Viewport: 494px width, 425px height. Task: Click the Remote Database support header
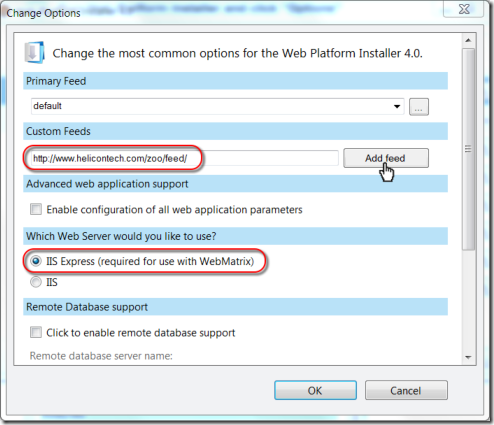[x=235, y=307]
